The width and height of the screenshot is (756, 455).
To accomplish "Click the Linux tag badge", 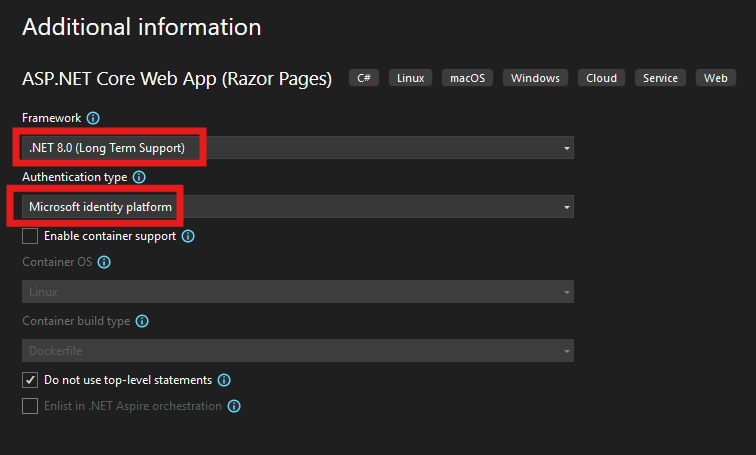I will pyautogui.click(x=410, y=78).
